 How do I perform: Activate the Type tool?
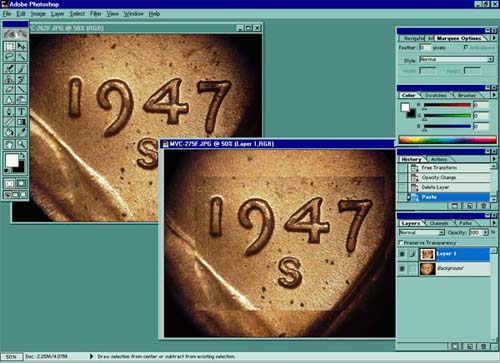(21, 112)
